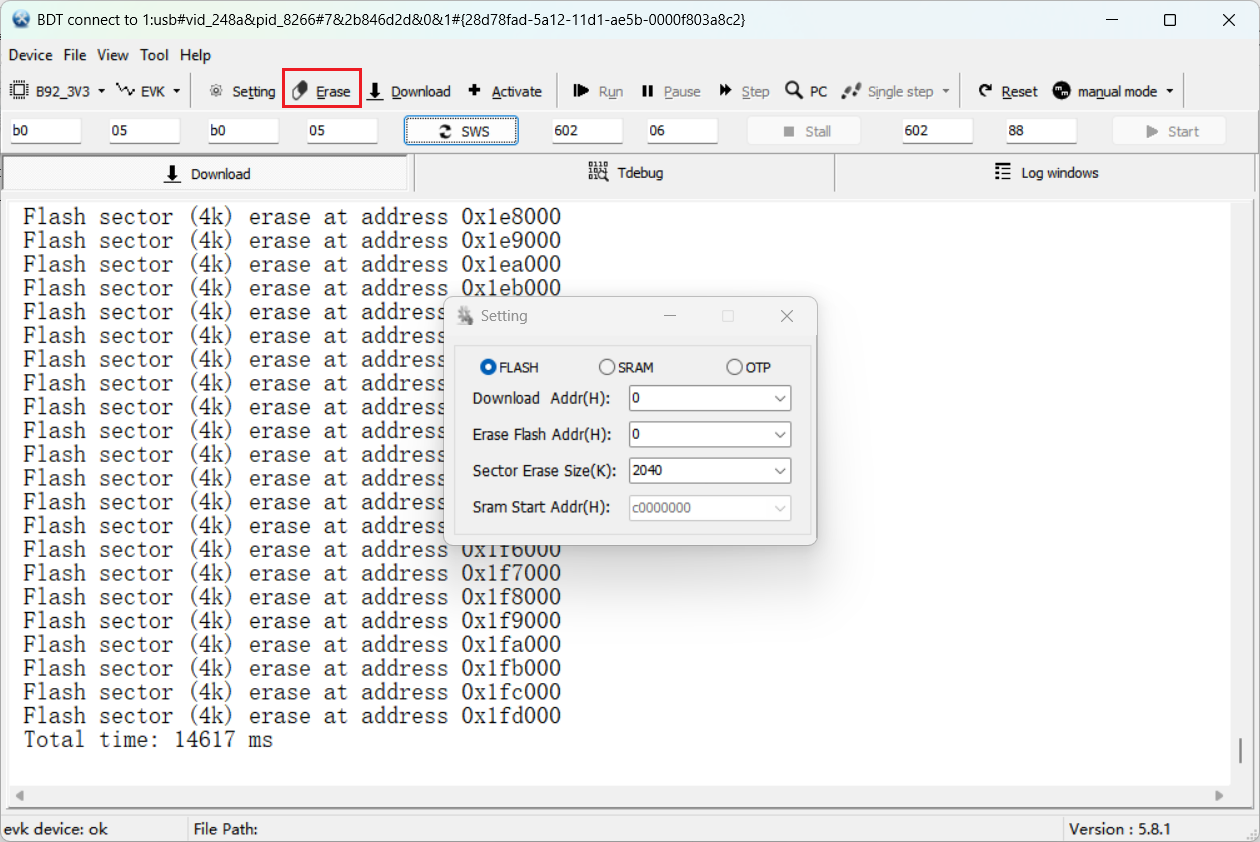Screen dimensions: 1260x842
Task: Click the horizontal scrollbar left arrow
Action: tap(17, 796)
